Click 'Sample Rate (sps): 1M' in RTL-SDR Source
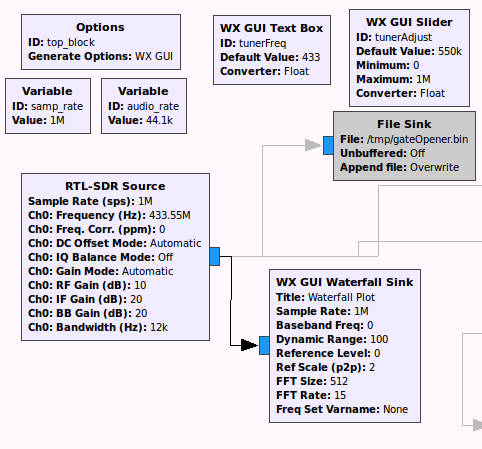This screenshot has width=482, height=449. coord(90,201)
